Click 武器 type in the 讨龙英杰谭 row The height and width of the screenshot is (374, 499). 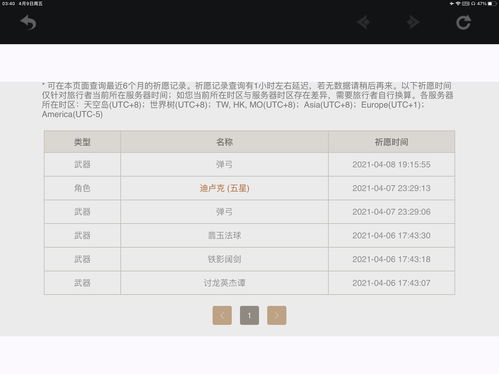(x=82, y=283)
